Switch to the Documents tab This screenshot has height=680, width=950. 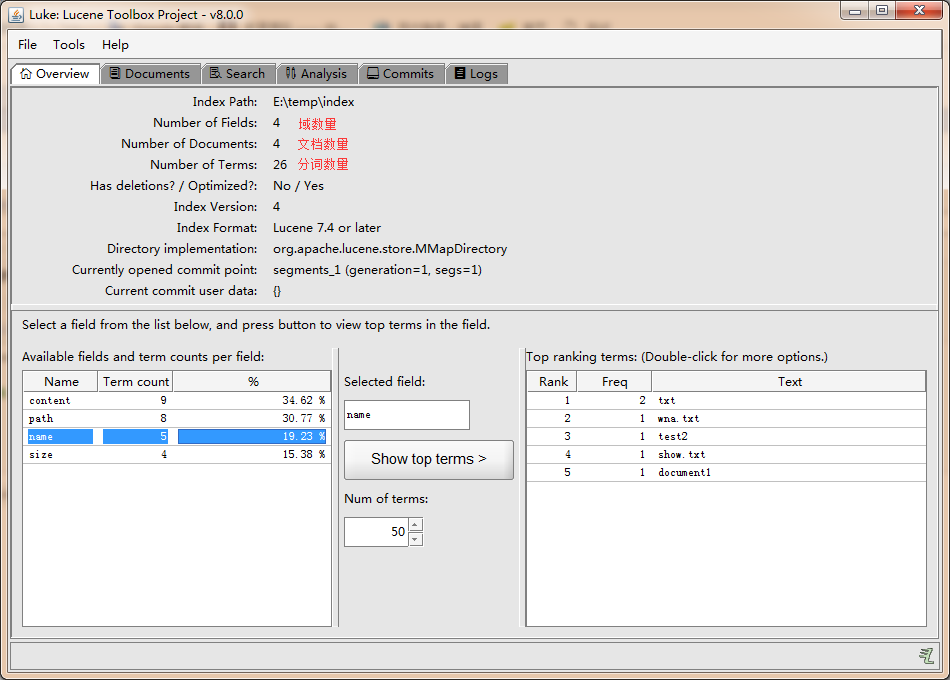[150, 73]
